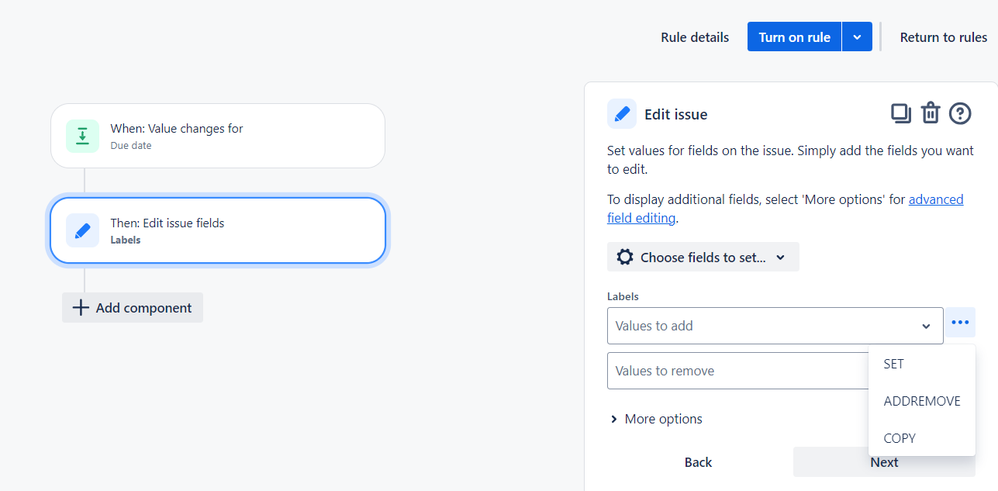Click Return to rules
Image resolution: width=998 pixels, height=491 pixels.
[943, 37]
